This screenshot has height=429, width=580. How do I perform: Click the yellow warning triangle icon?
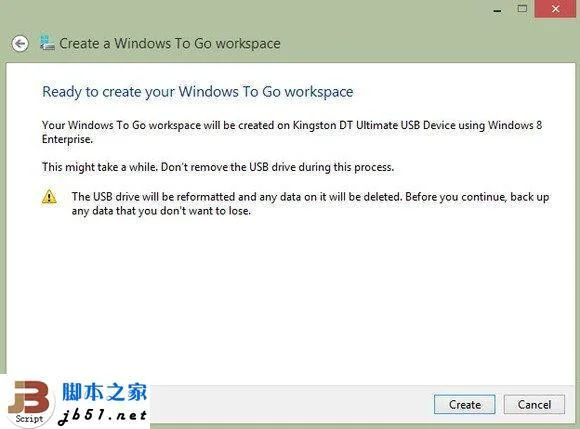[x=49, y=197]
